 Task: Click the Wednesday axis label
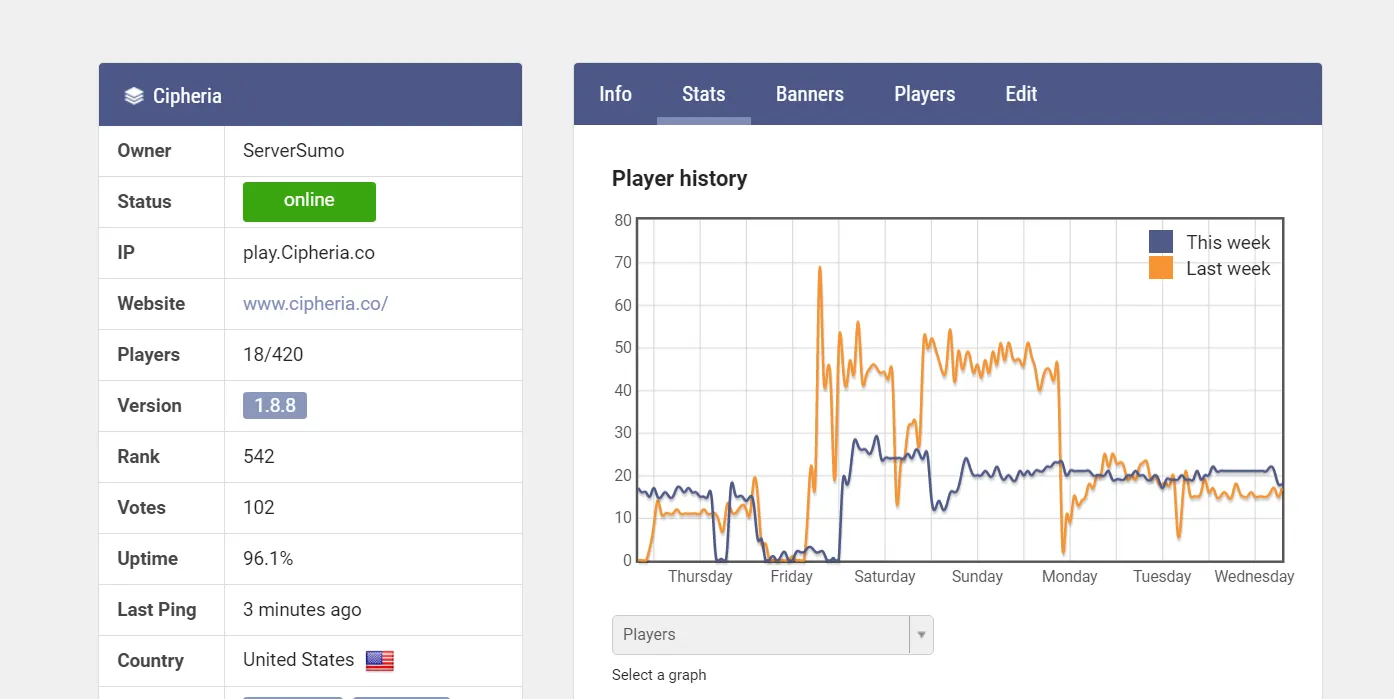(1254, 577)
